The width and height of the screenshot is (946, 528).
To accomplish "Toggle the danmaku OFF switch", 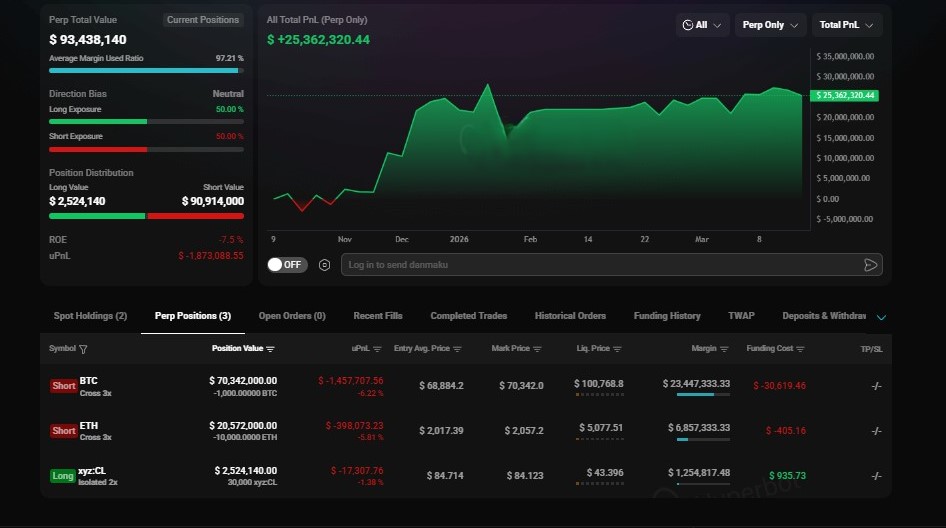I will (287, 265).
